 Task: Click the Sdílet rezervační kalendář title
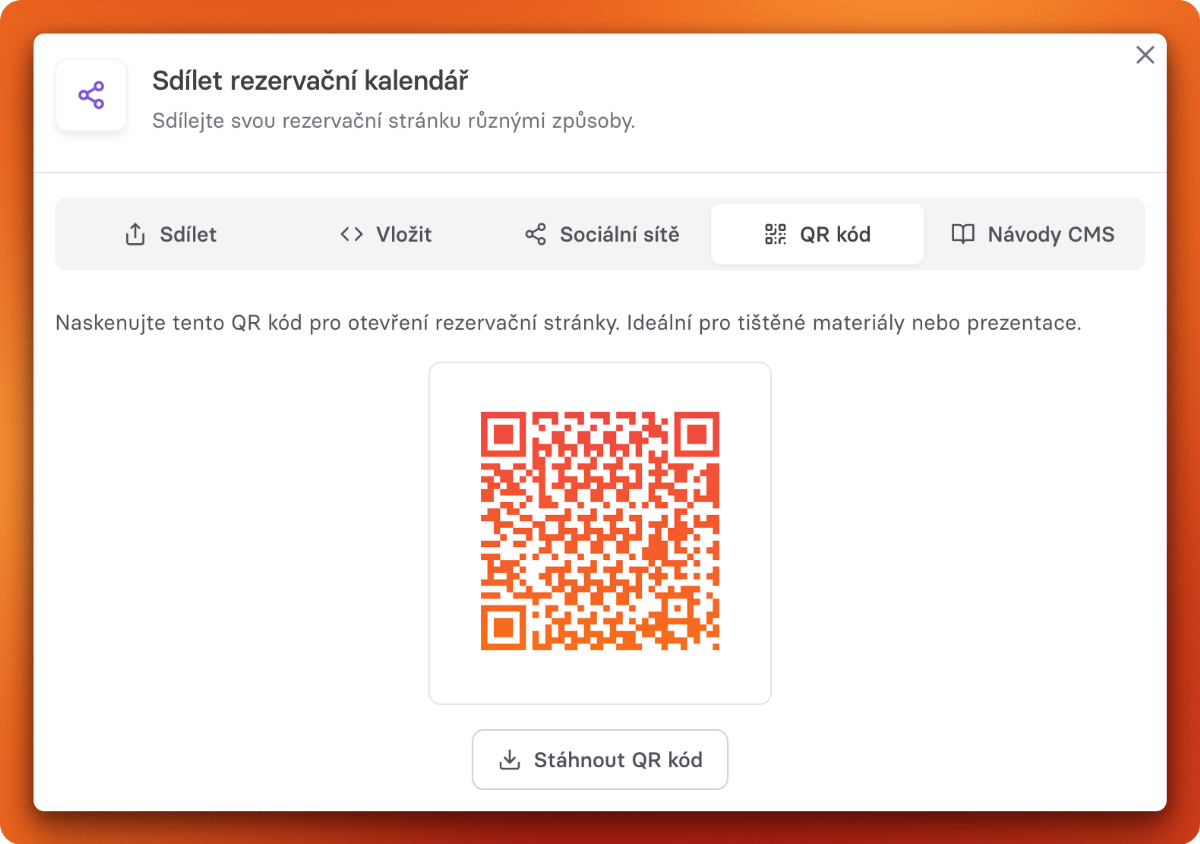click(311, 80)
